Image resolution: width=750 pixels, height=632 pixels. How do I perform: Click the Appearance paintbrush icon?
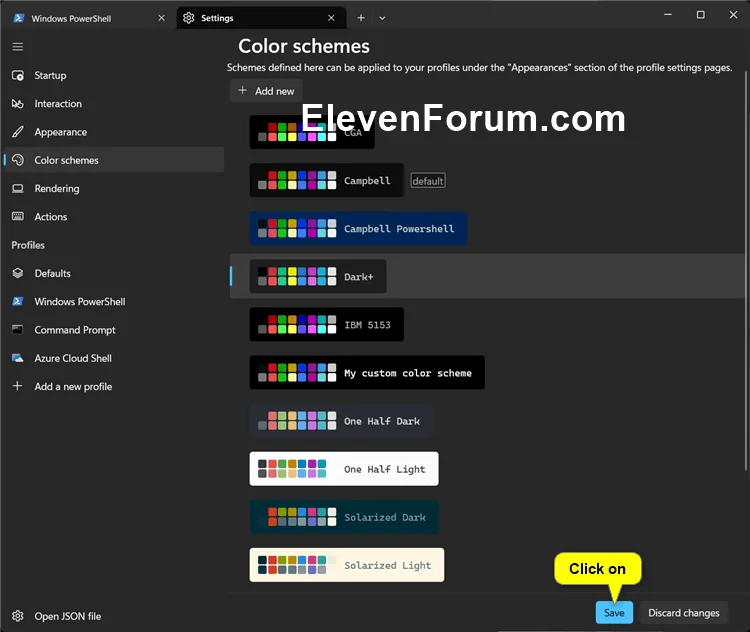click(18, 132)
